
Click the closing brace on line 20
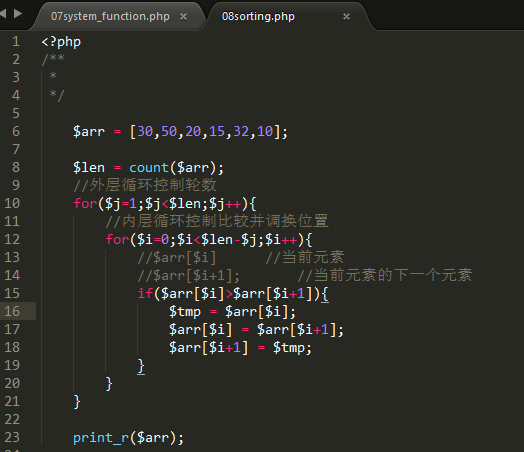pyautogui.click(x=109, y=384)
